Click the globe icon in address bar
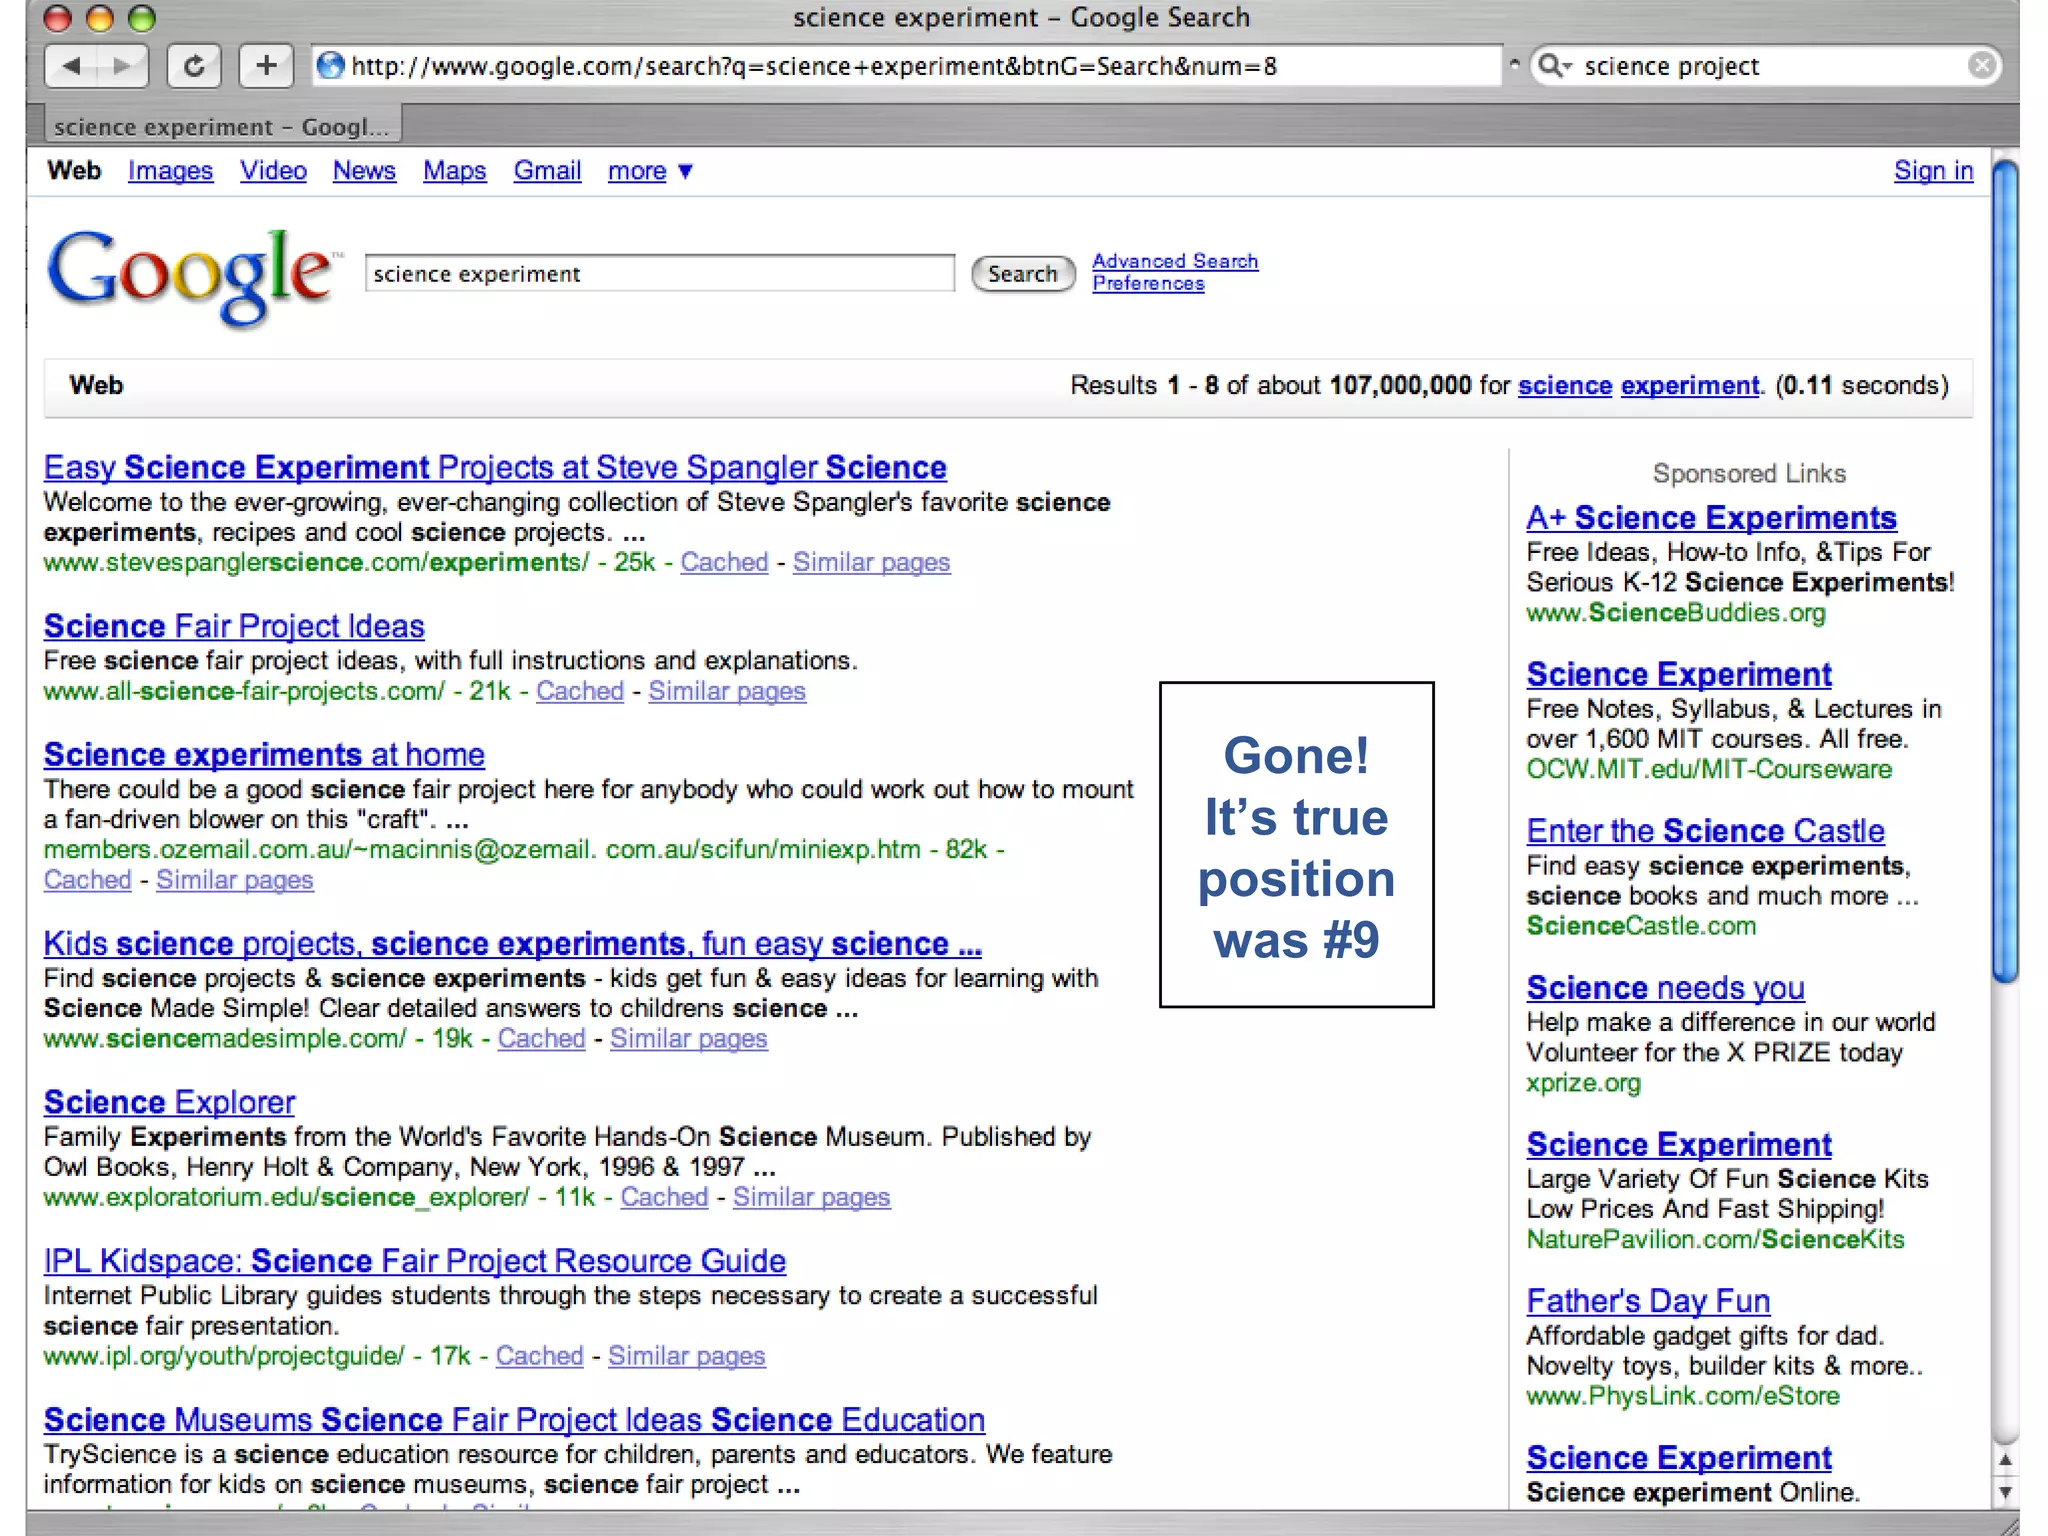 [x=330, y=66]
